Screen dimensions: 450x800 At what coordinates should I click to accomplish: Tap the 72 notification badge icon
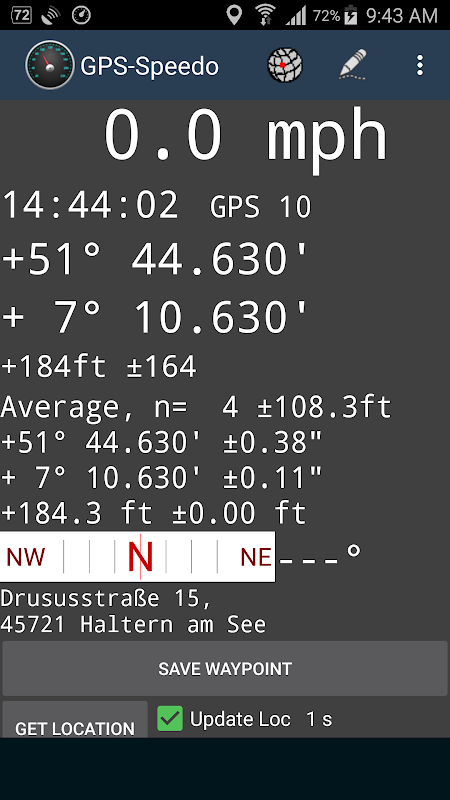tap(21, 15)
